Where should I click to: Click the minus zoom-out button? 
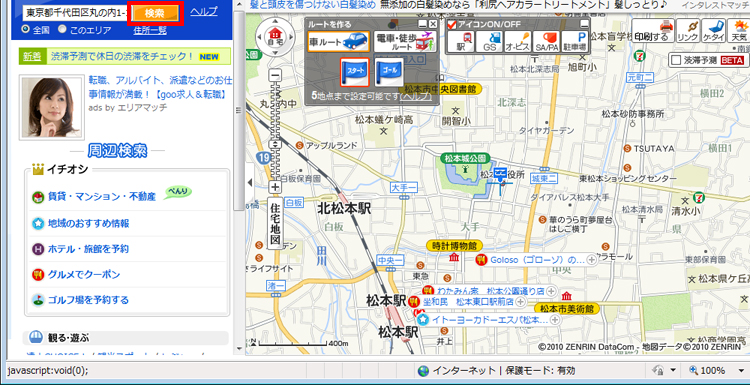[x=276, y=75]
